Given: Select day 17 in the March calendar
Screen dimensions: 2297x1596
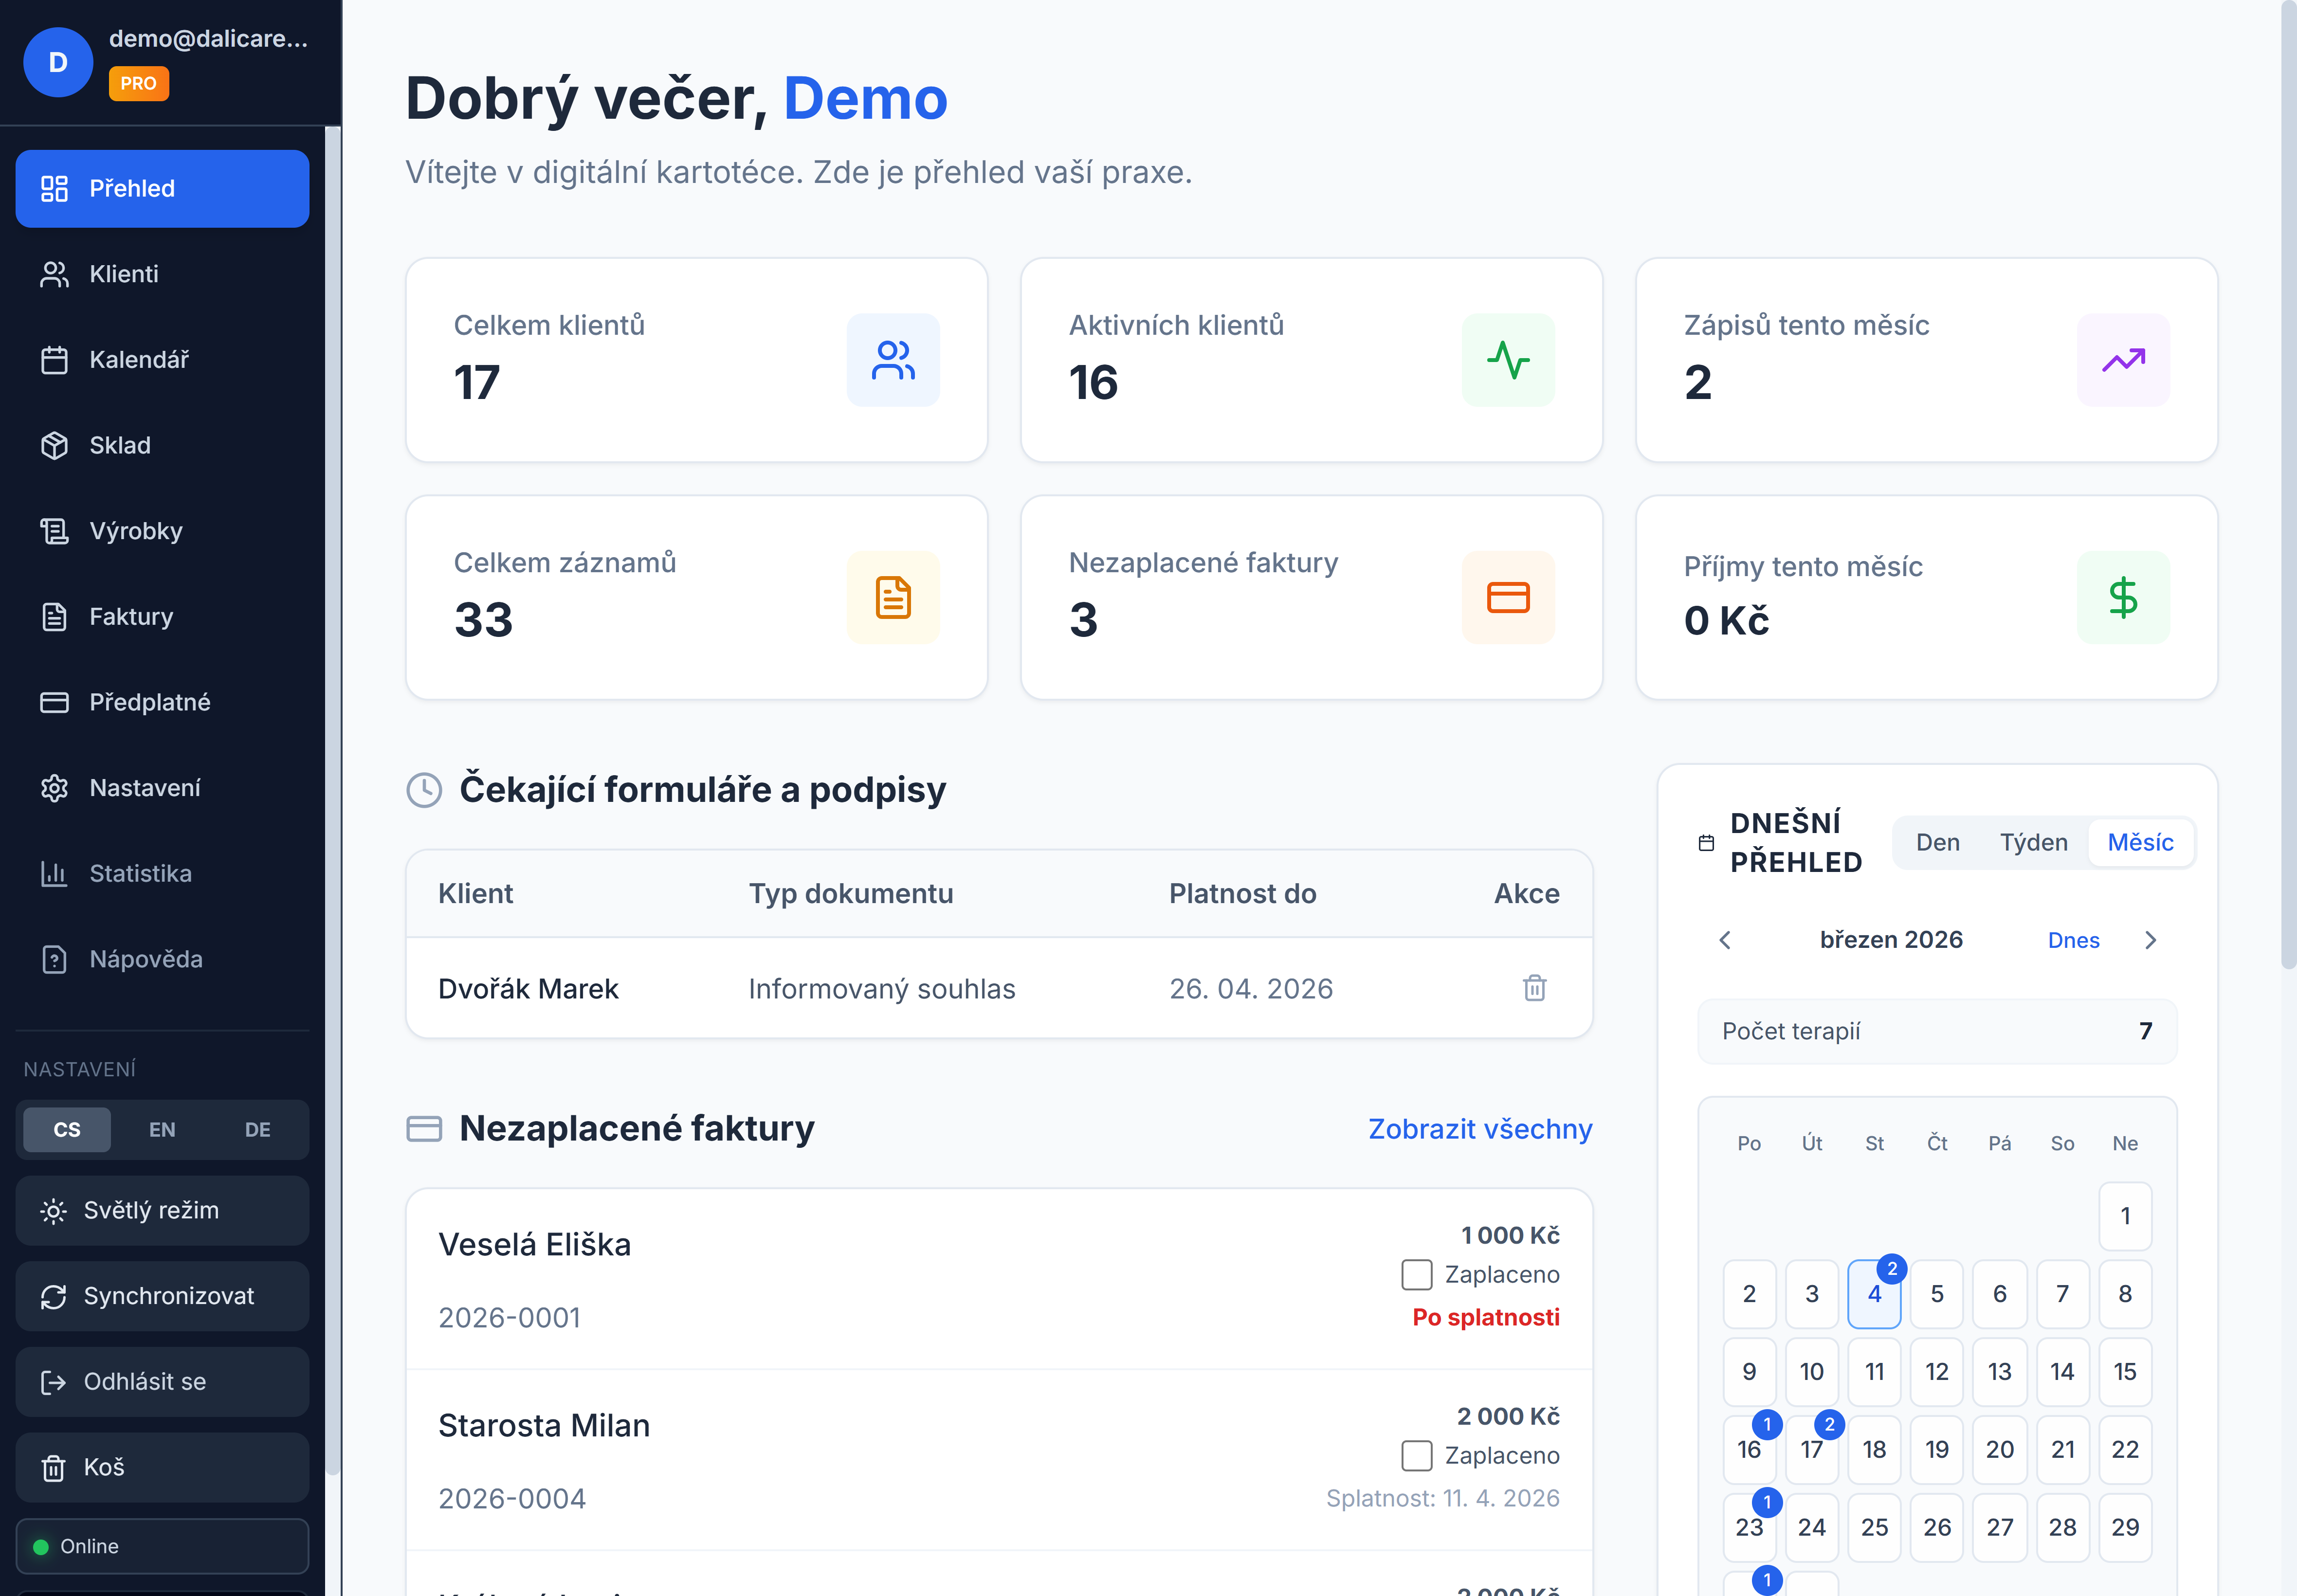Looking at the screenshot, I should point(1812,1450).
